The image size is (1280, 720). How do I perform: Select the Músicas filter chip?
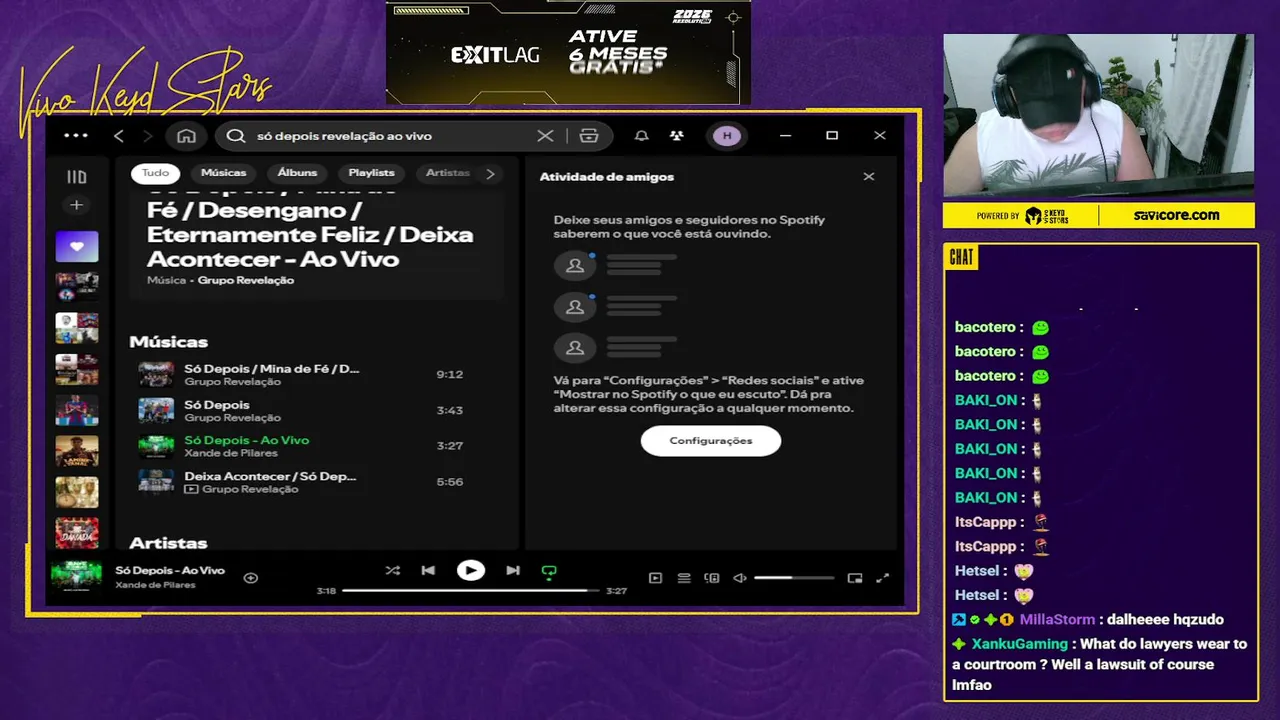tap(223, 173)
